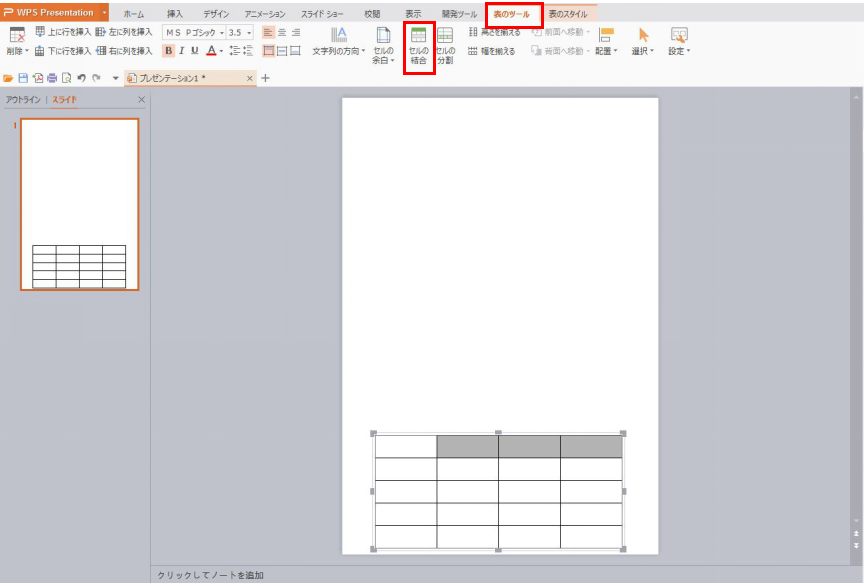865x583 pixels.
Task: Select slide 1 thumbnail in panel
Action: pos(79,204)
